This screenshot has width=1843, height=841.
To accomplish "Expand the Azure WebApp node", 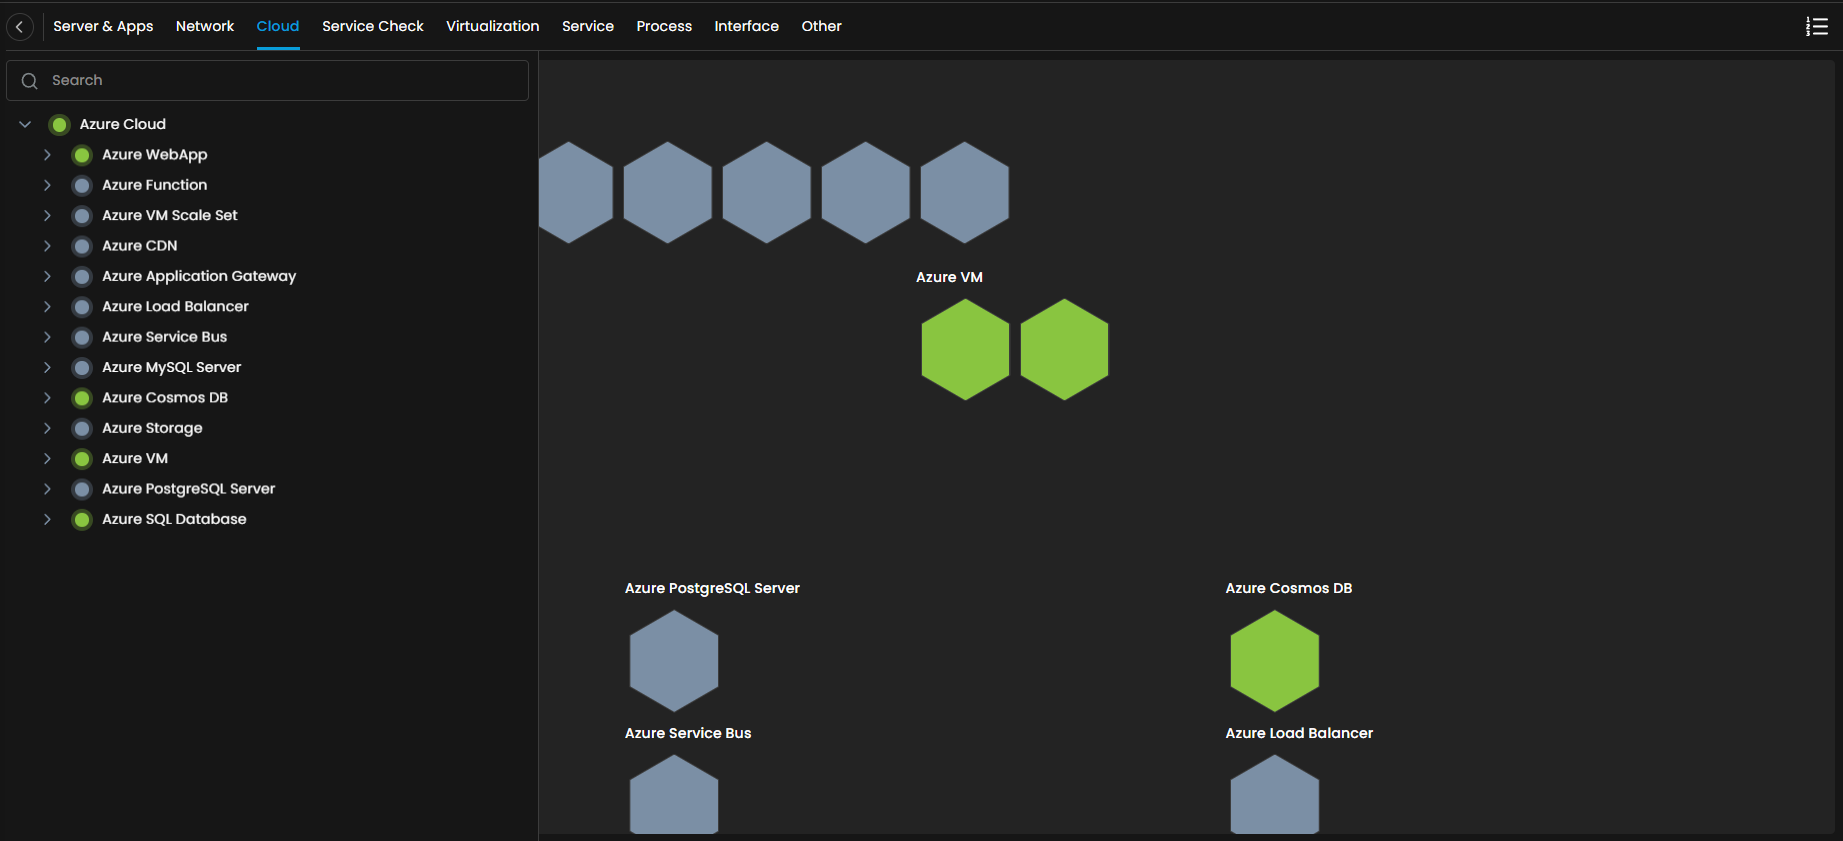I will [x=47, y=155].
